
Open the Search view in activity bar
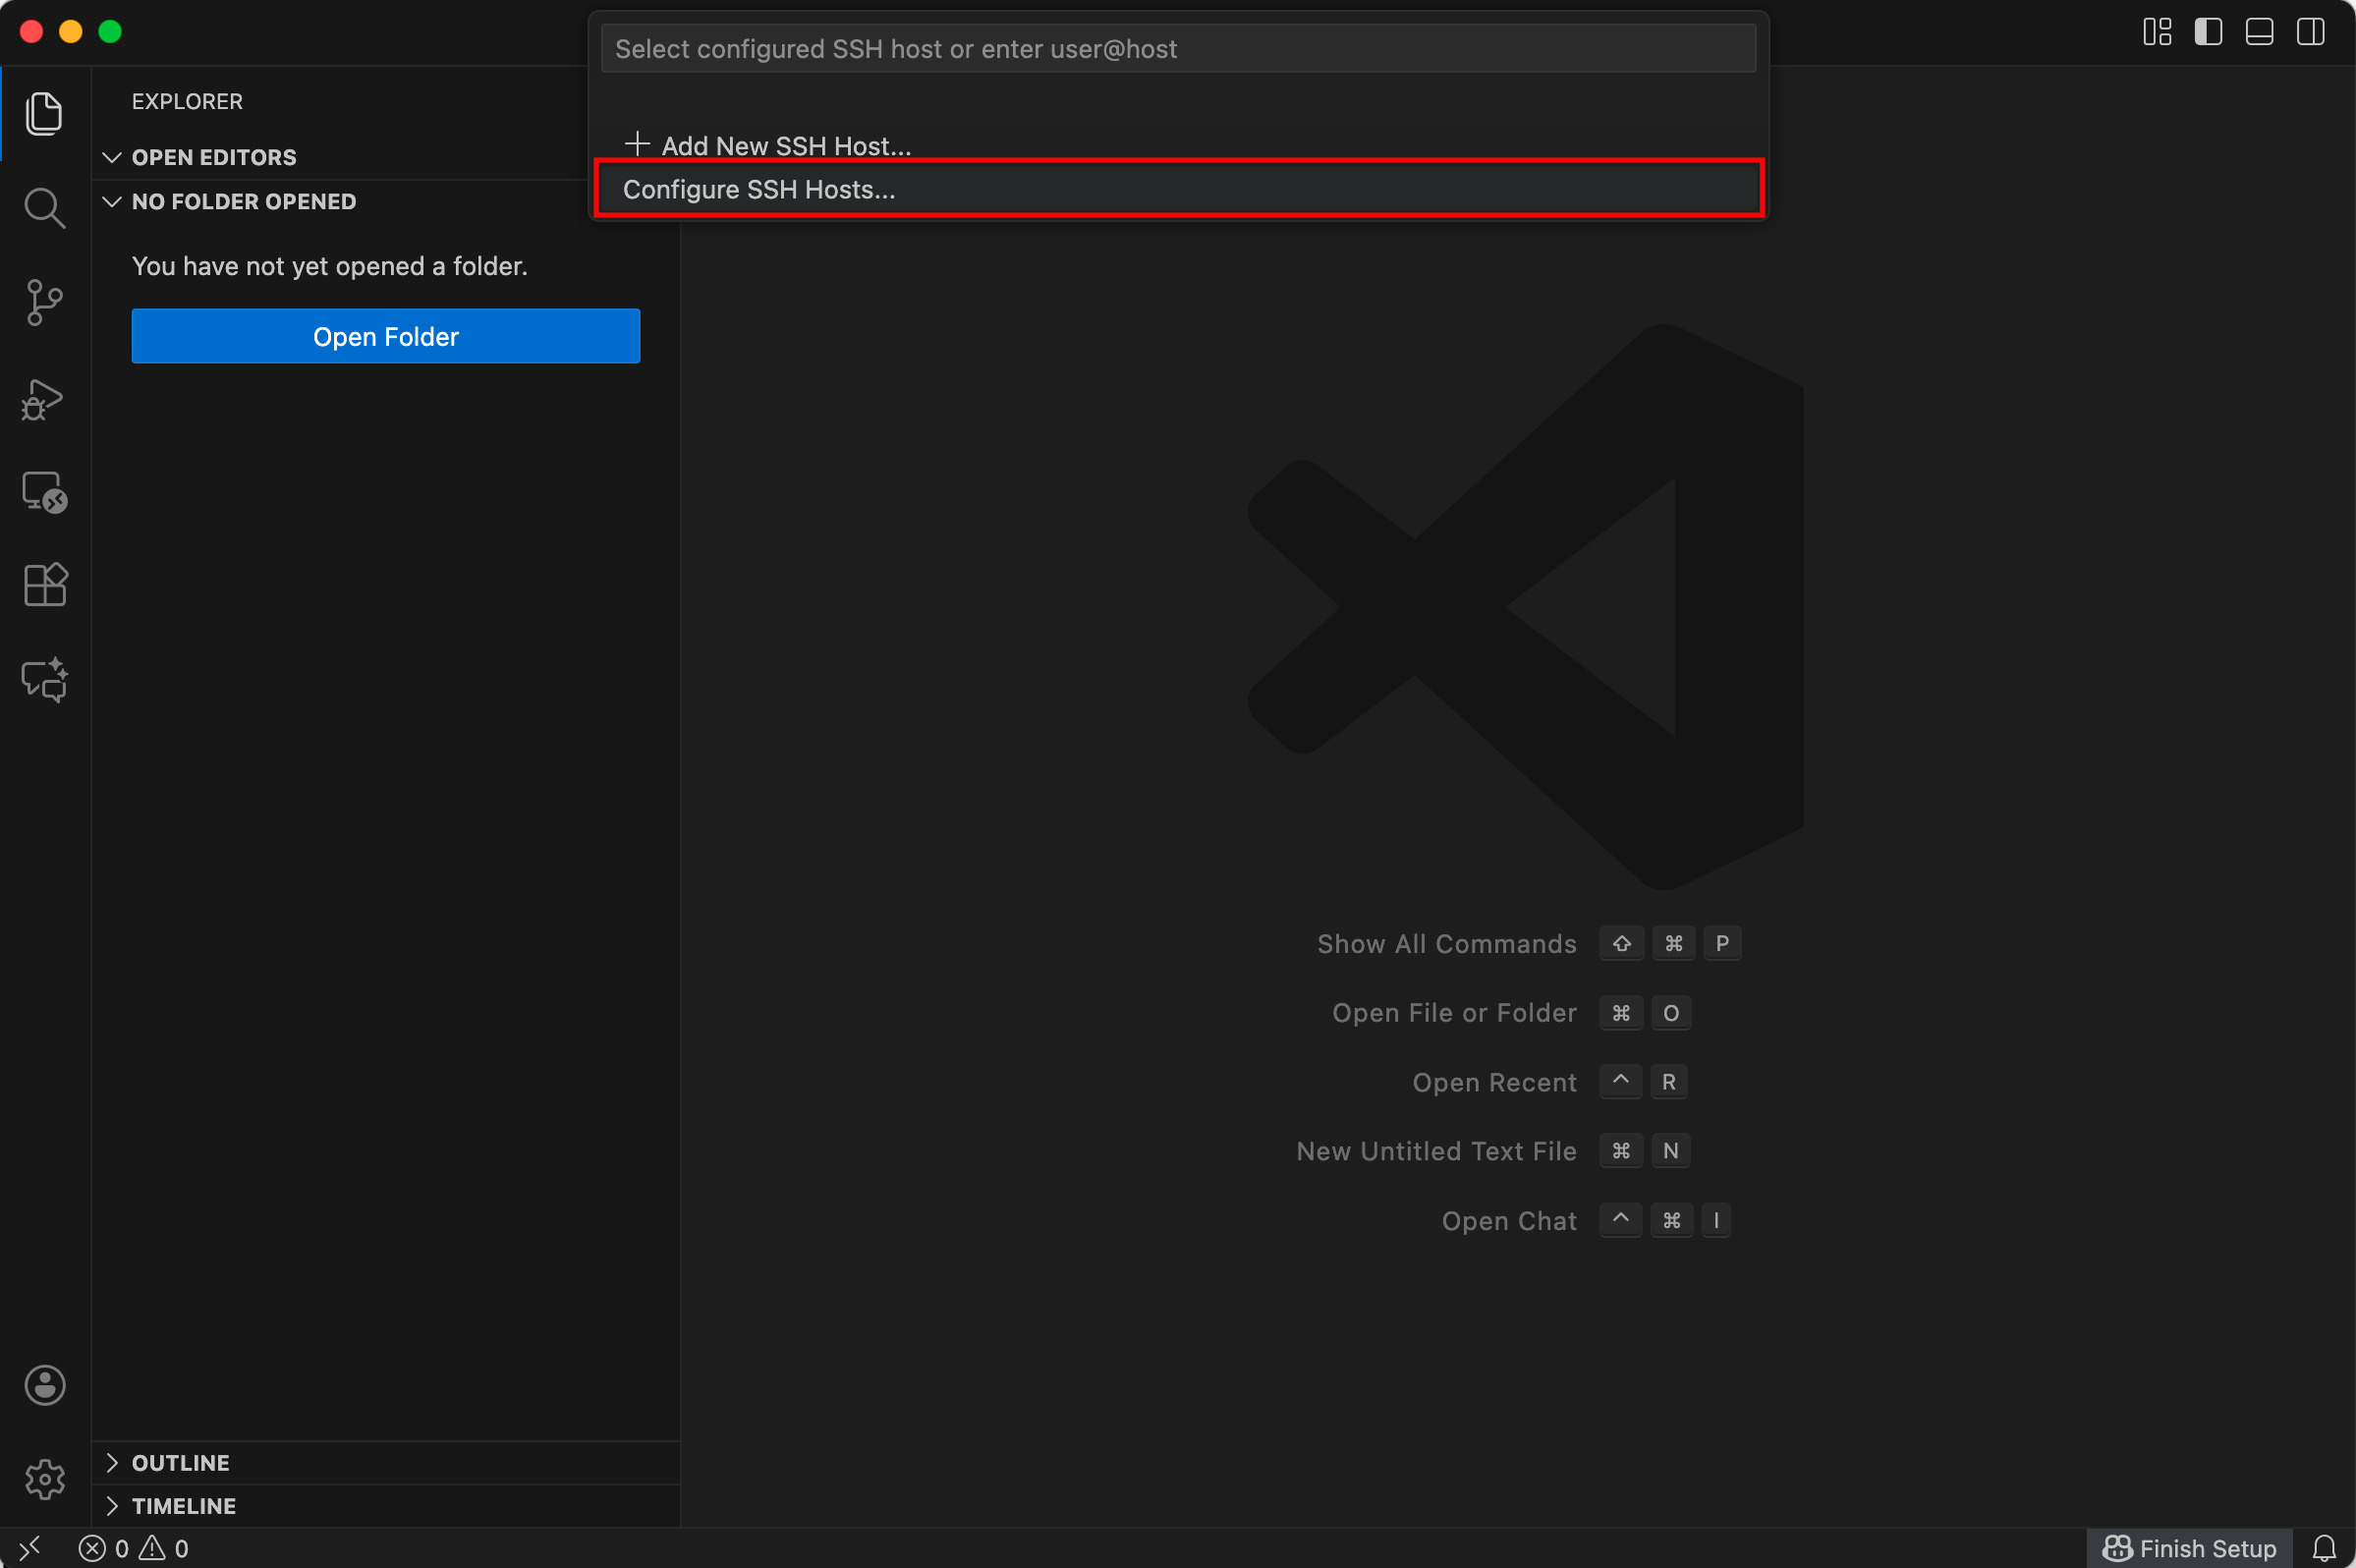(x=44, y=208)
